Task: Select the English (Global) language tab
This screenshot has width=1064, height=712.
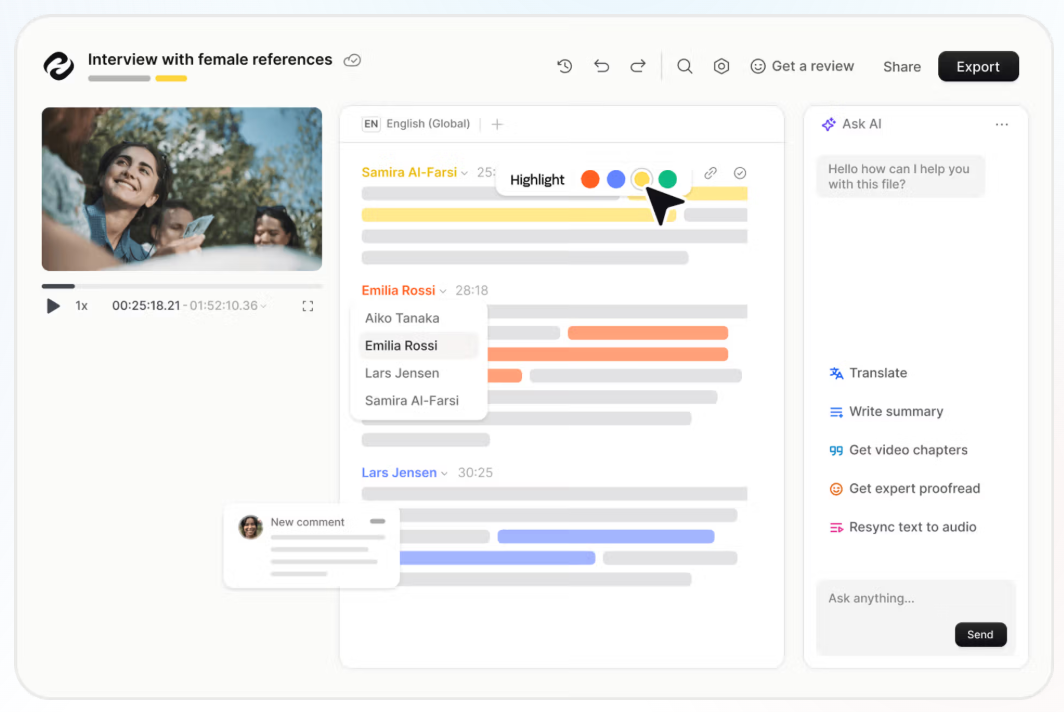Action: click(417, 124)
